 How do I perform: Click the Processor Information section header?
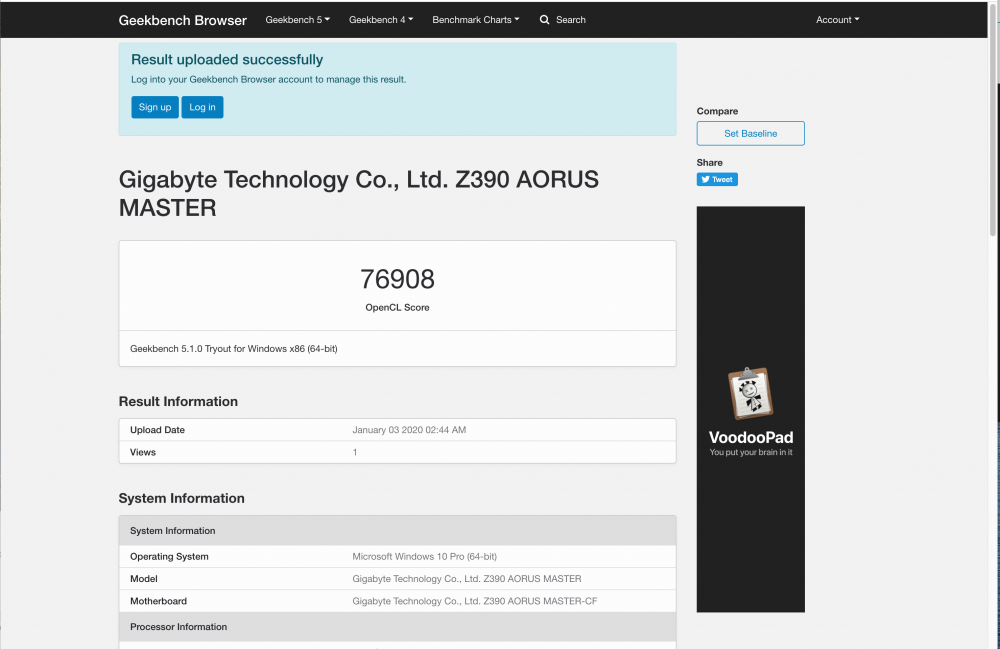pos(397,627)
